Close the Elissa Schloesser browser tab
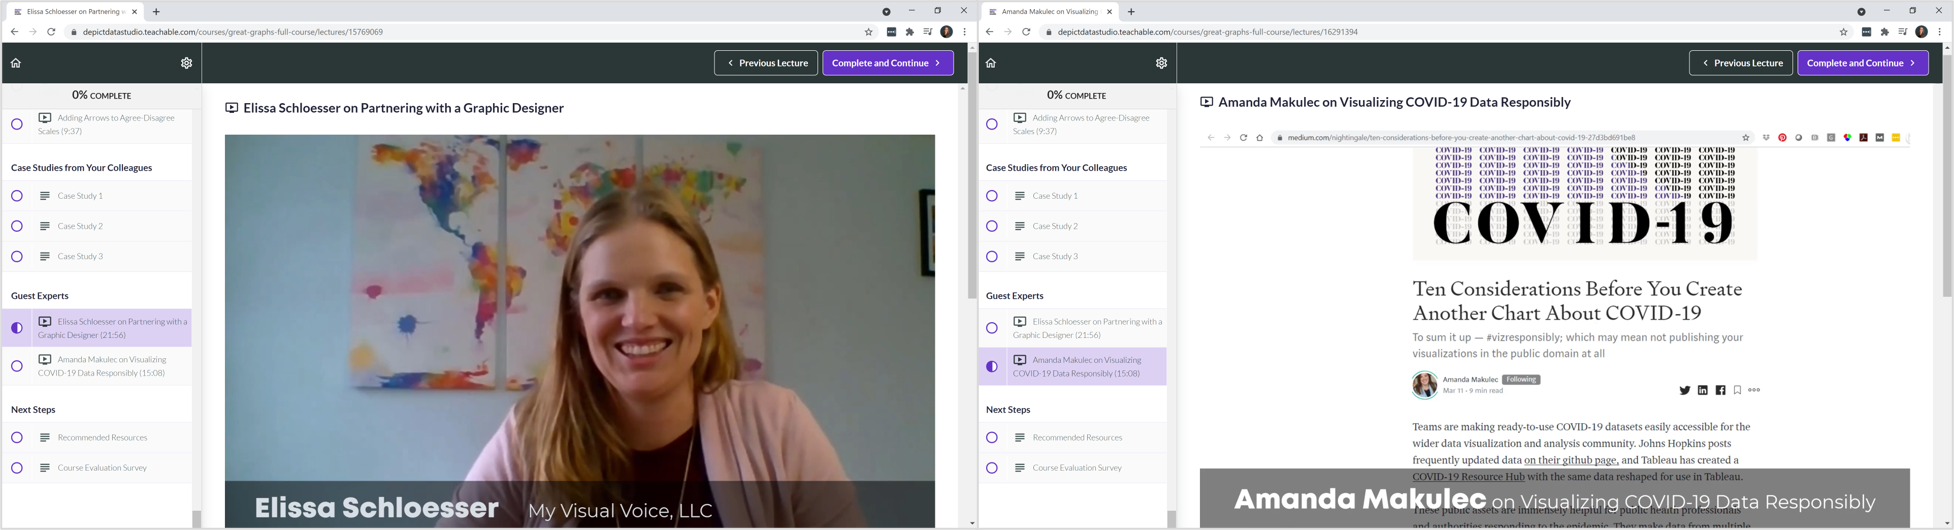This screenshot has height=530, width=1954. click(134, 12)
